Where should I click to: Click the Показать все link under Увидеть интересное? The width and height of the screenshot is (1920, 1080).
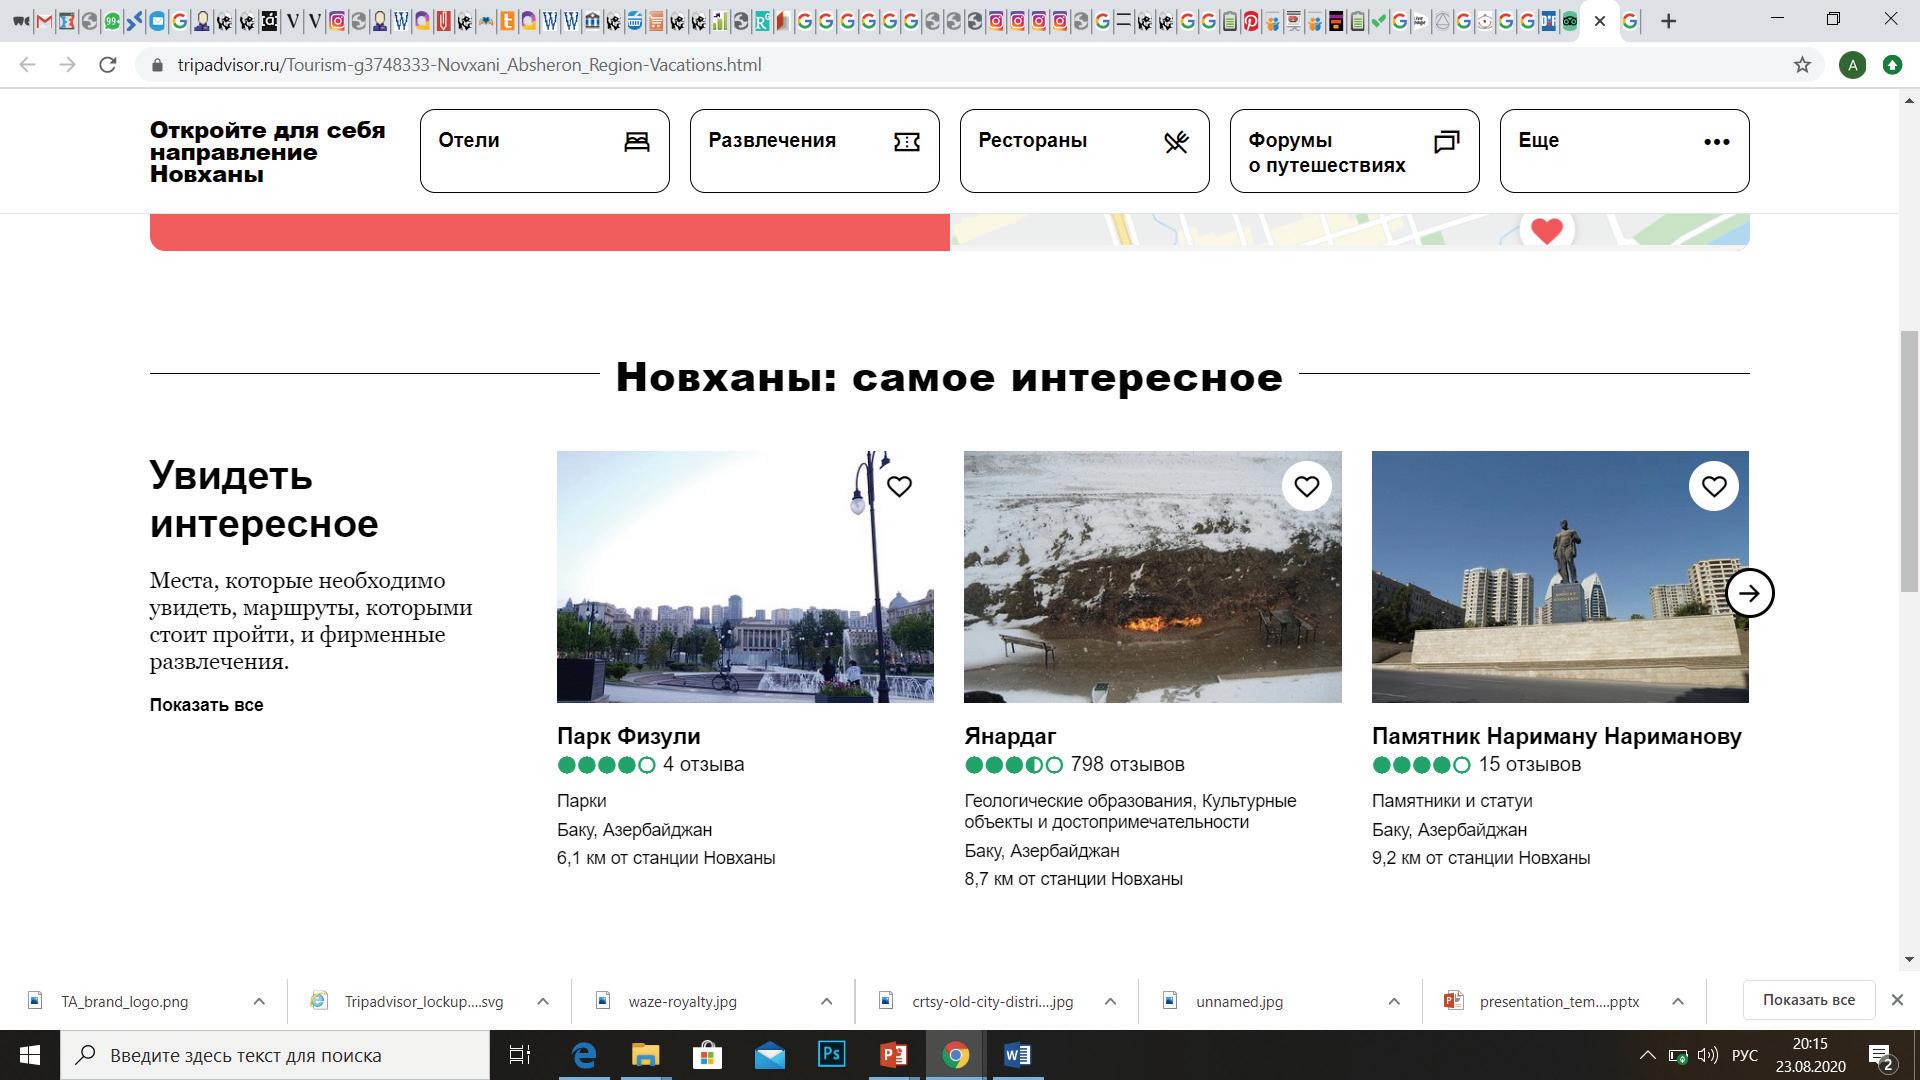click(x=207, y=705)
